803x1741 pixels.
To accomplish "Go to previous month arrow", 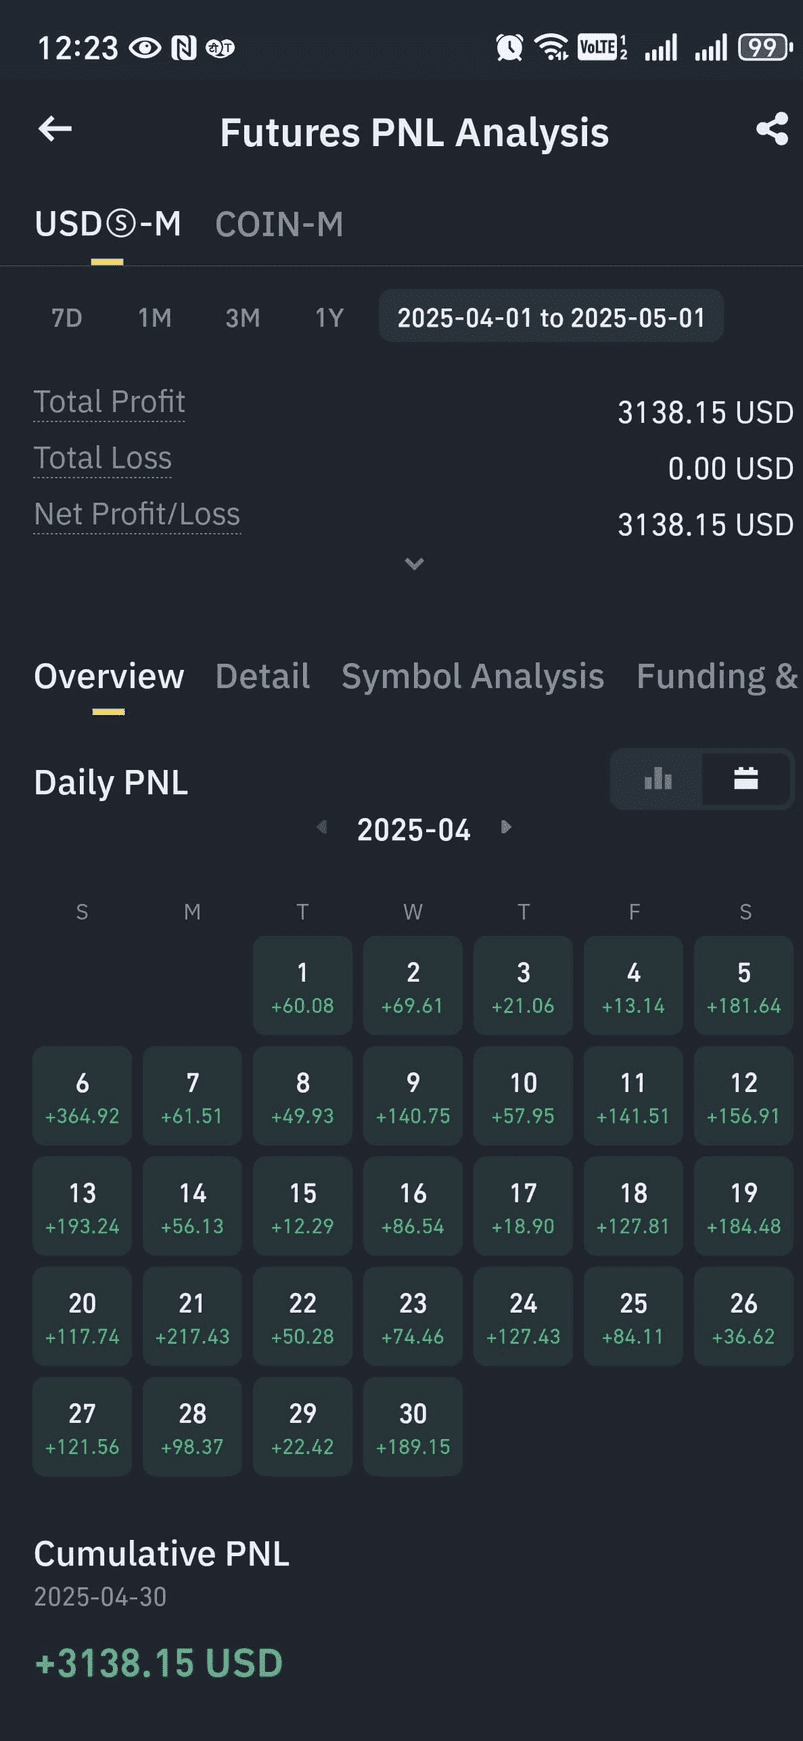I will 322,827.
